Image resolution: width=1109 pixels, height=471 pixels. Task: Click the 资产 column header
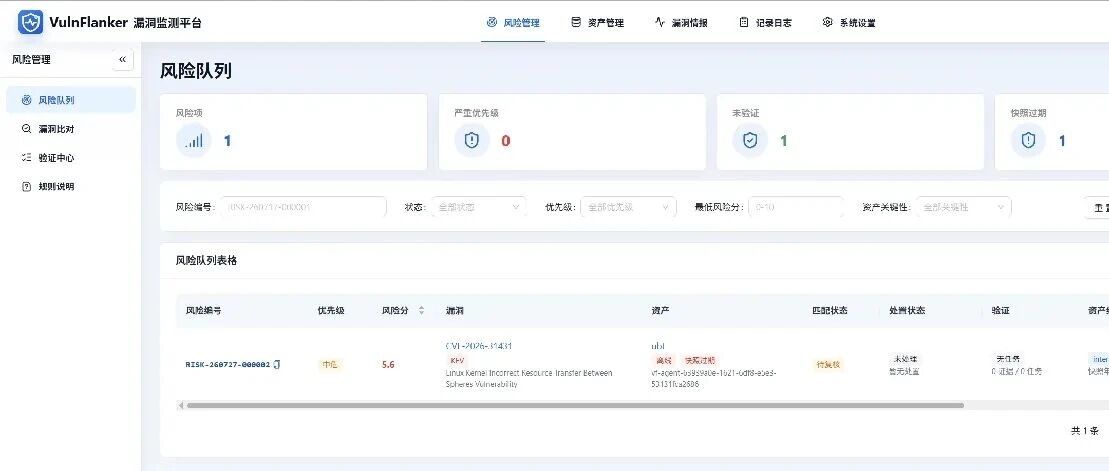[660, 310]
